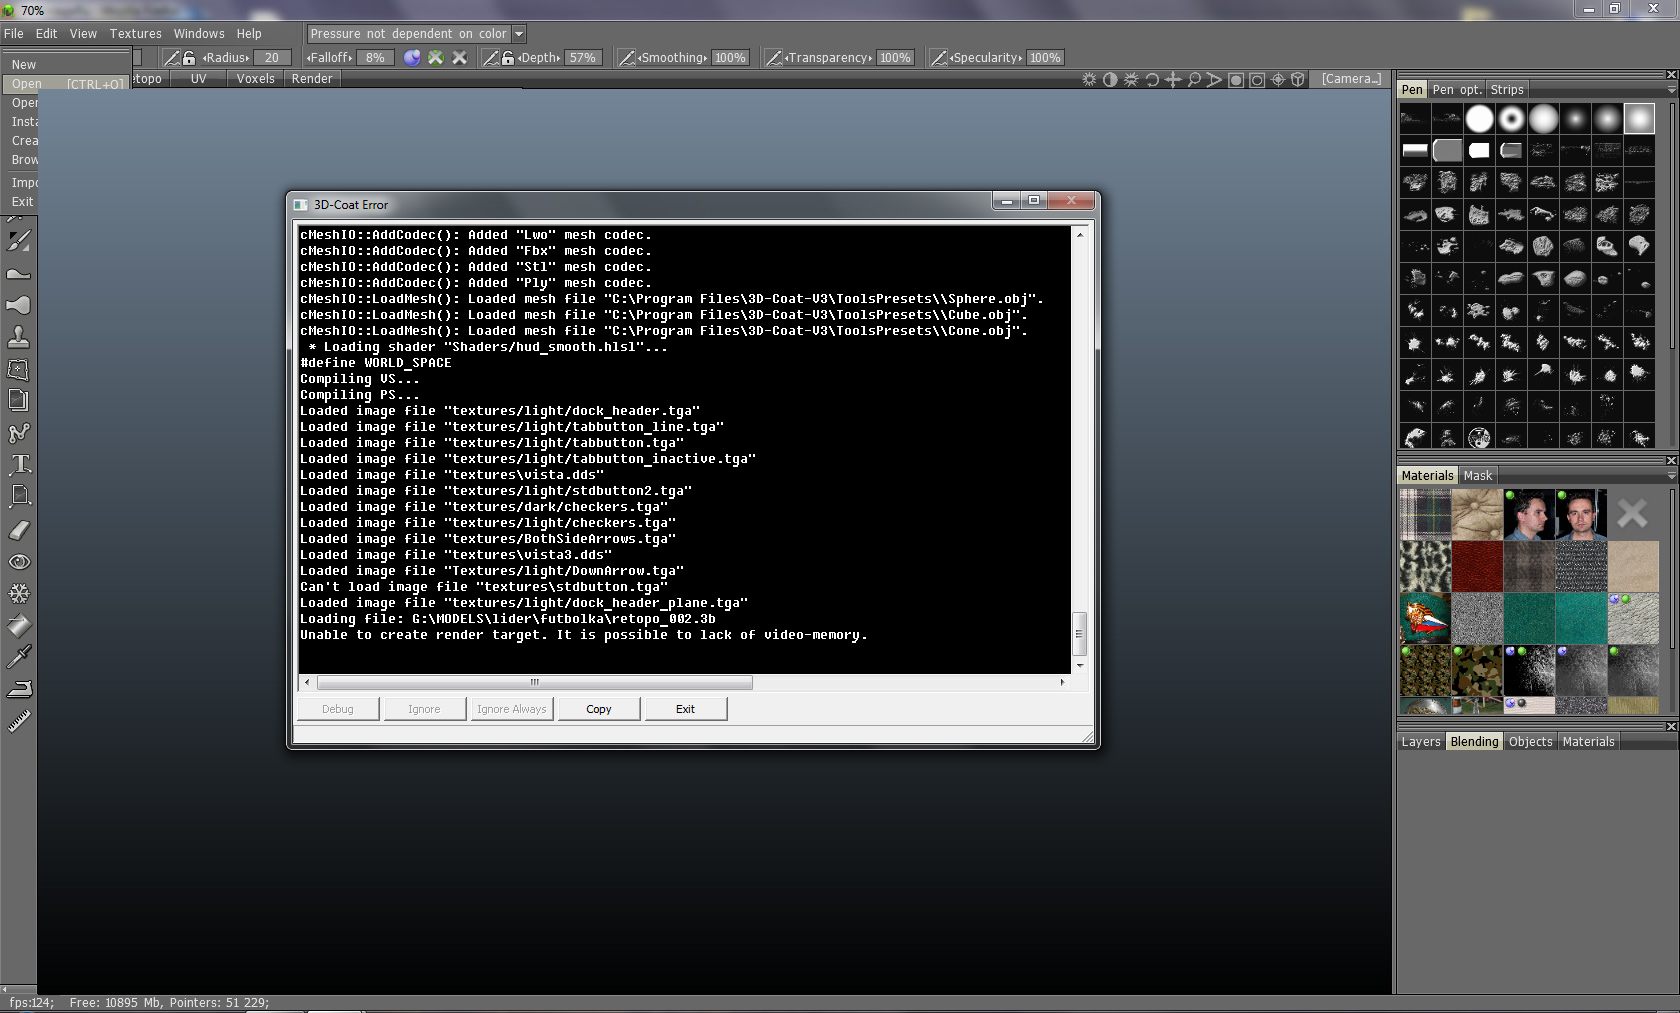Select the Ruler measure tool
Screen dimensions: 1680x1013
tap(19, 721)
